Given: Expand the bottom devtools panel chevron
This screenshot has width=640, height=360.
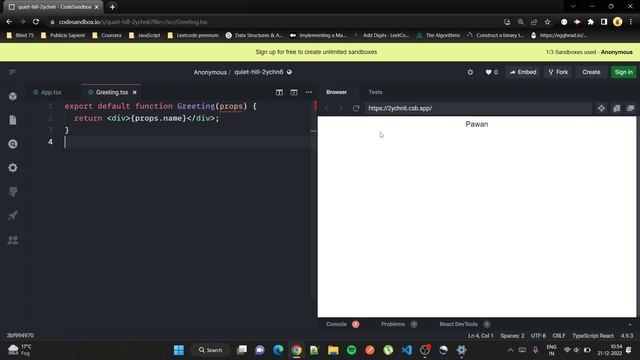Looking at the screenshot, I should pos(629,324).
